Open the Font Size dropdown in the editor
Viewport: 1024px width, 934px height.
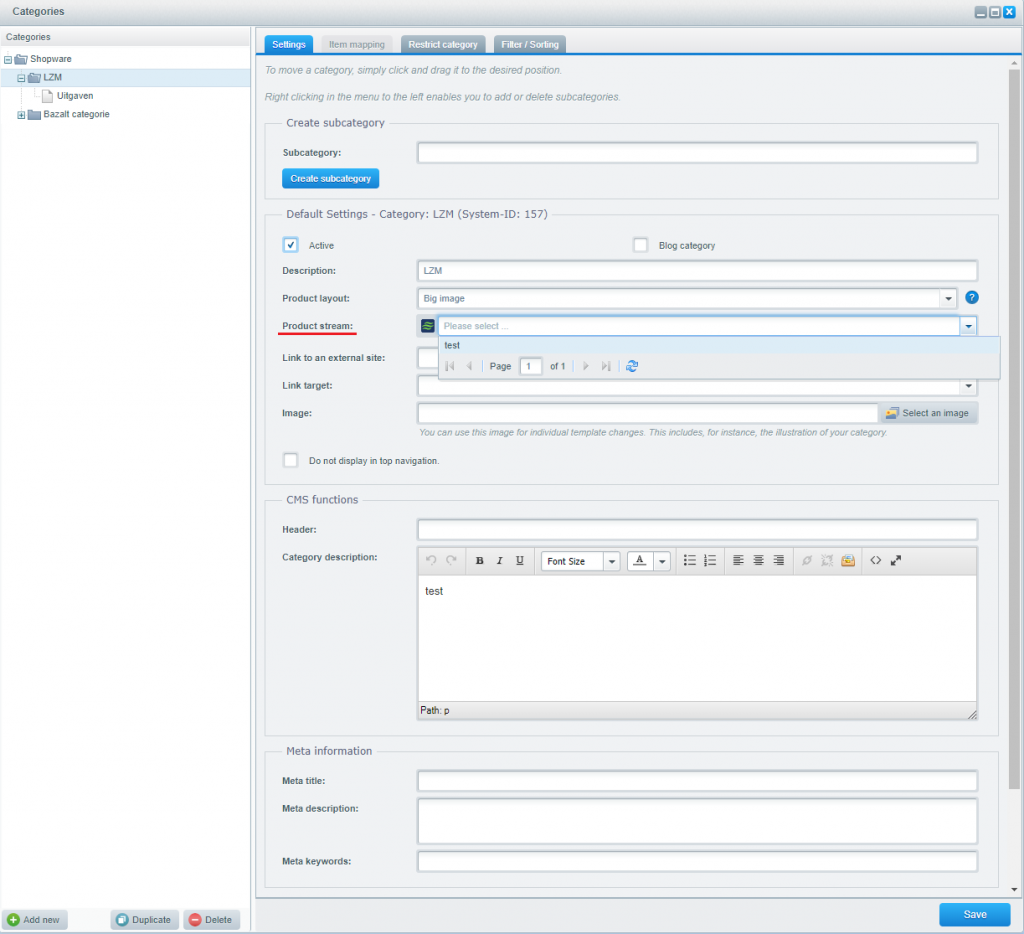tap(612, 560)
